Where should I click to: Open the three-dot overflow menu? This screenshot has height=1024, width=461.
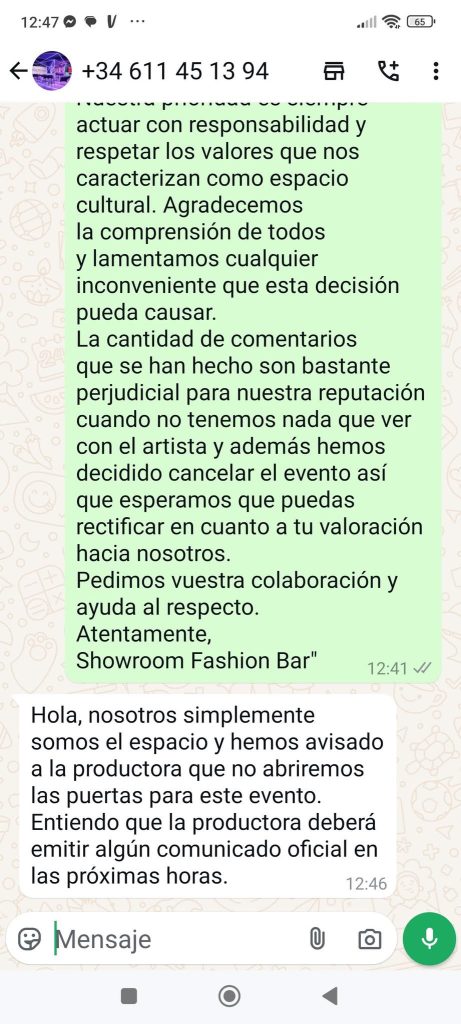tap(436, 71)
